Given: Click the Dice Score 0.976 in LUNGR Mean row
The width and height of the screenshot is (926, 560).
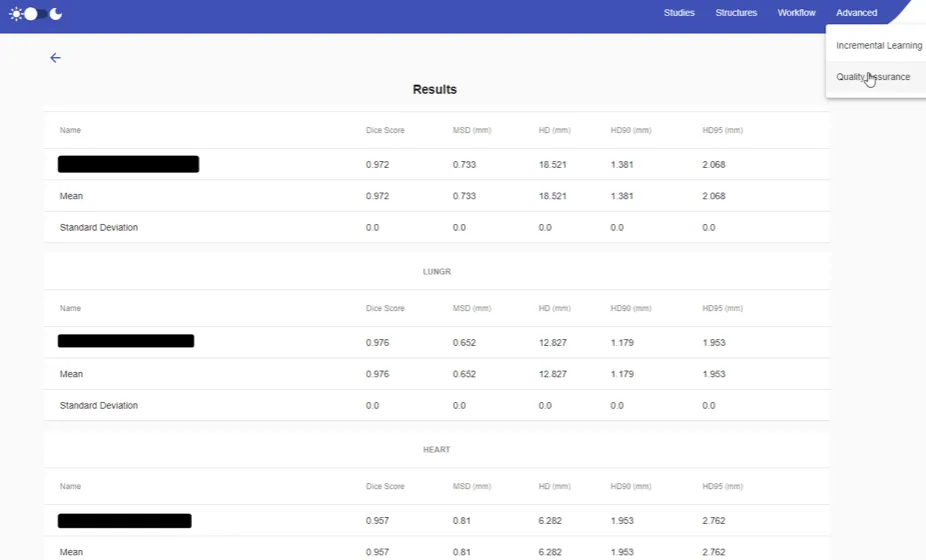Looking at the screenshot, I should pyautogui.click(x=377, y=374).
